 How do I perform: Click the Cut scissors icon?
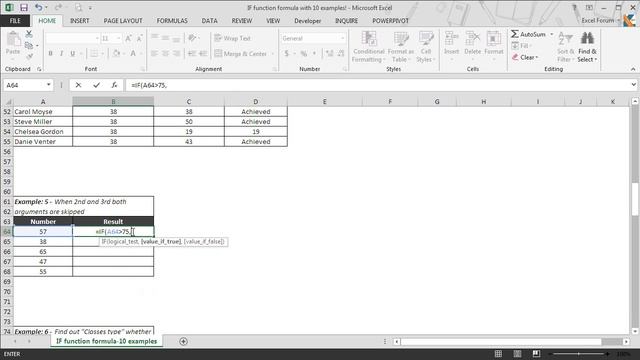[x=29, y=34]
